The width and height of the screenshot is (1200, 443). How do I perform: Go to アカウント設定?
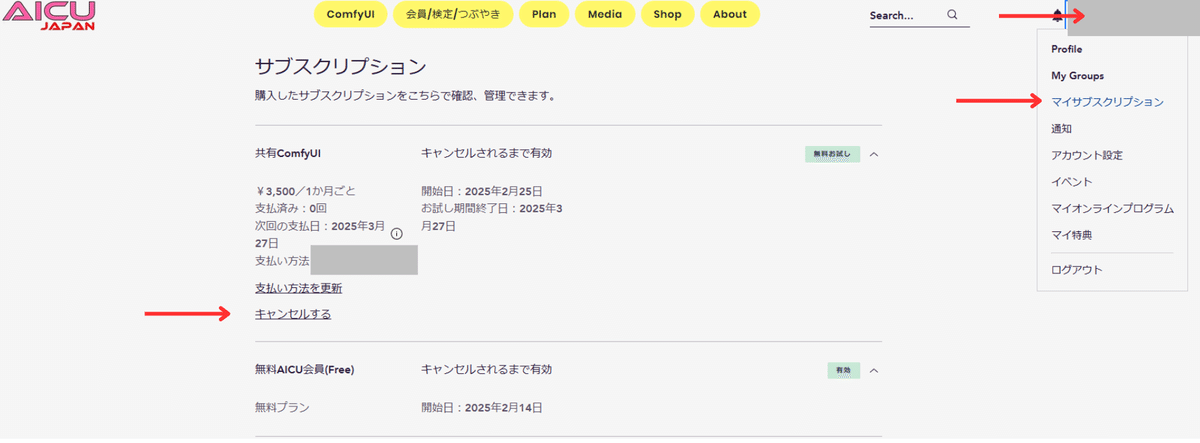point(1087,156)
